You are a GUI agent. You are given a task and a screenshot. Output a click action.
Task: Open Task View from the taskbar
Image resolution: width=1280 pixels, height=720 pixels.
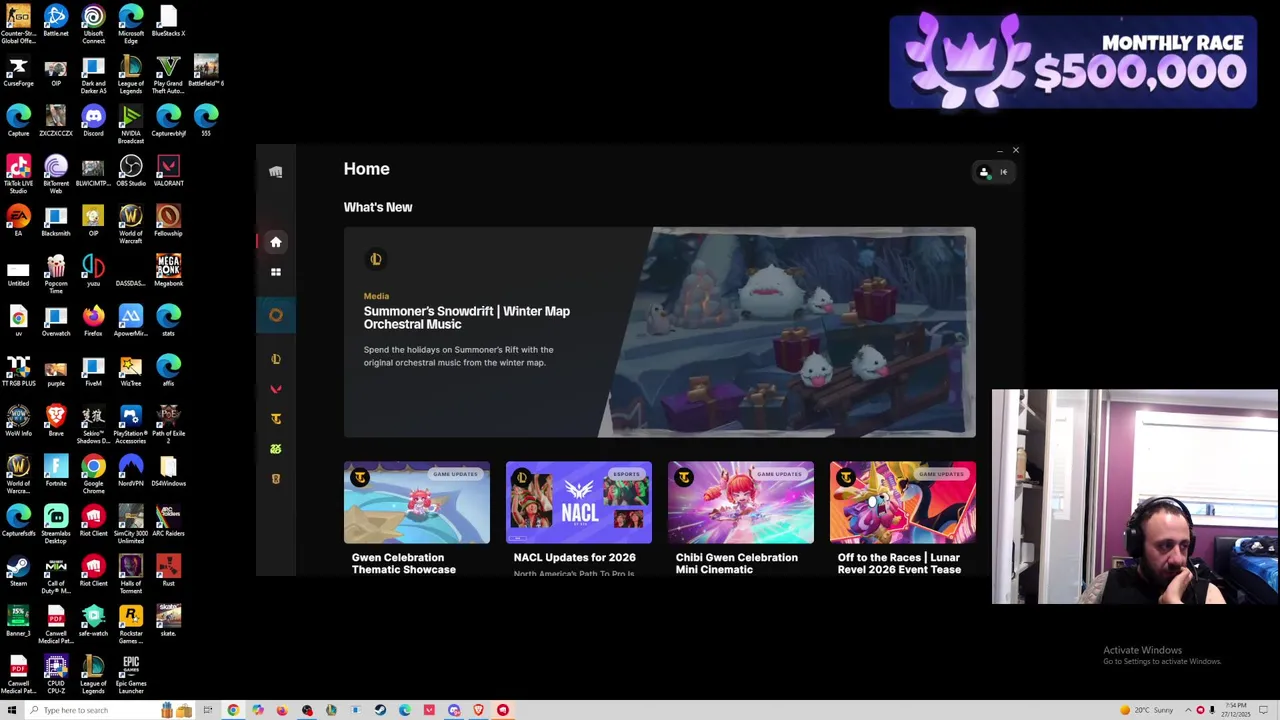[208, 710]
